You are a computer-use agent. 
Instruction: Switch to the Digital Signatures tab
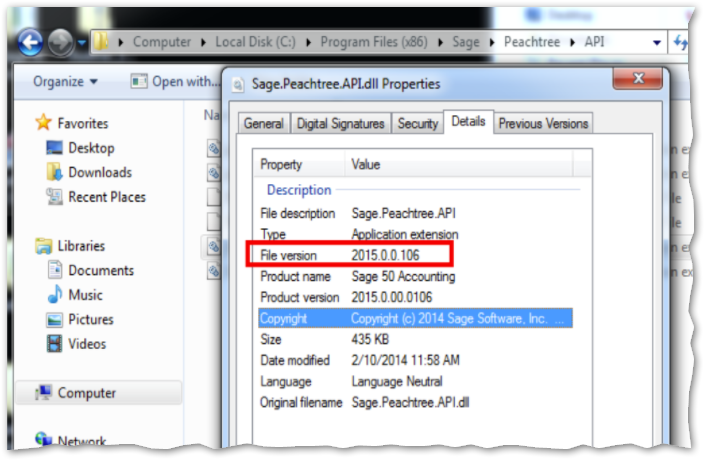point(340,123)
